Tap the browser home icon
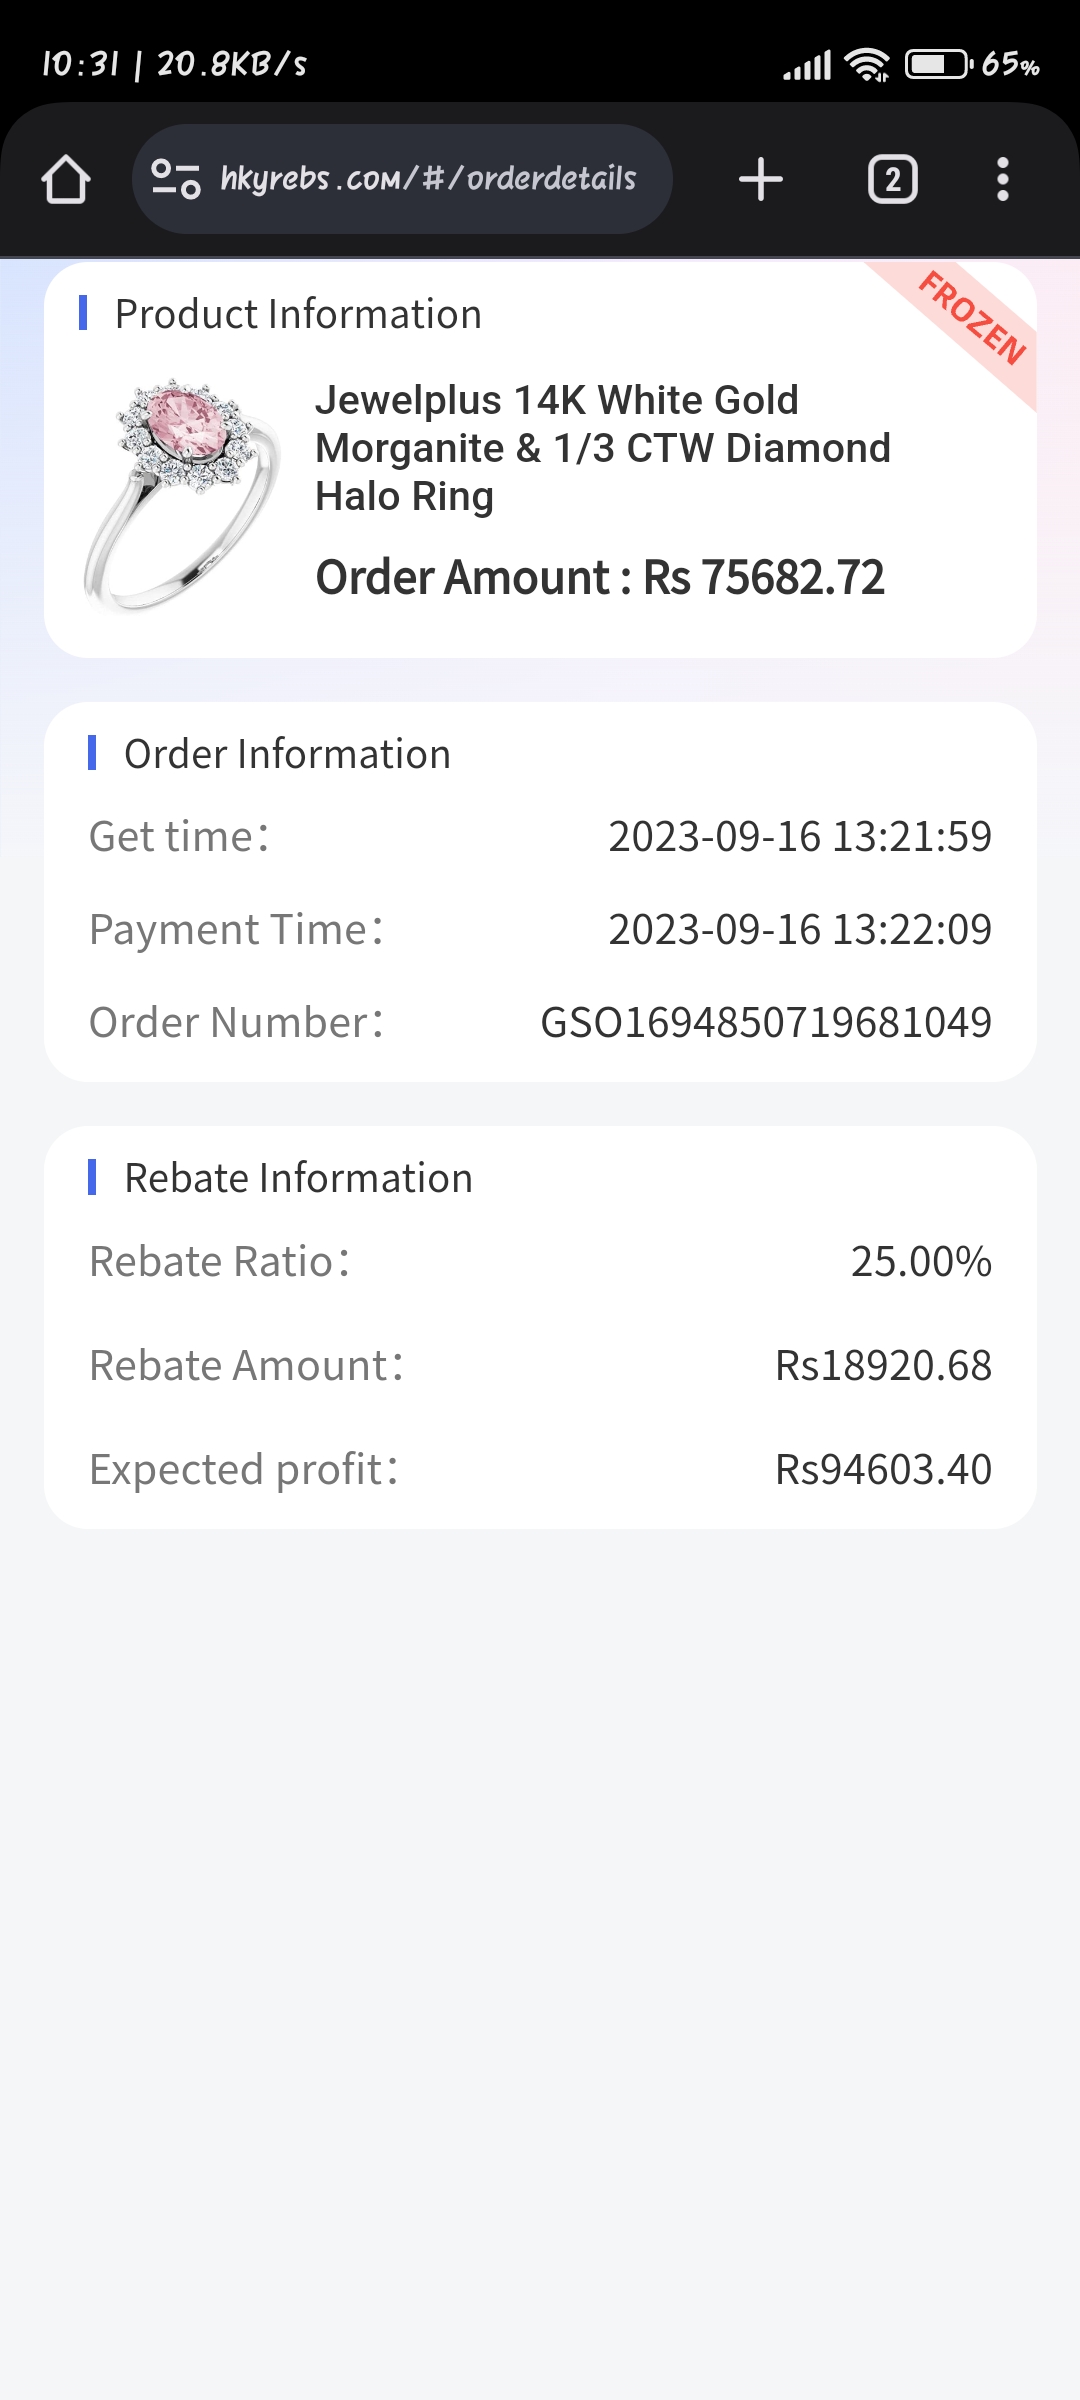Screen dimensions: 1080x2400 coord(66,180)
